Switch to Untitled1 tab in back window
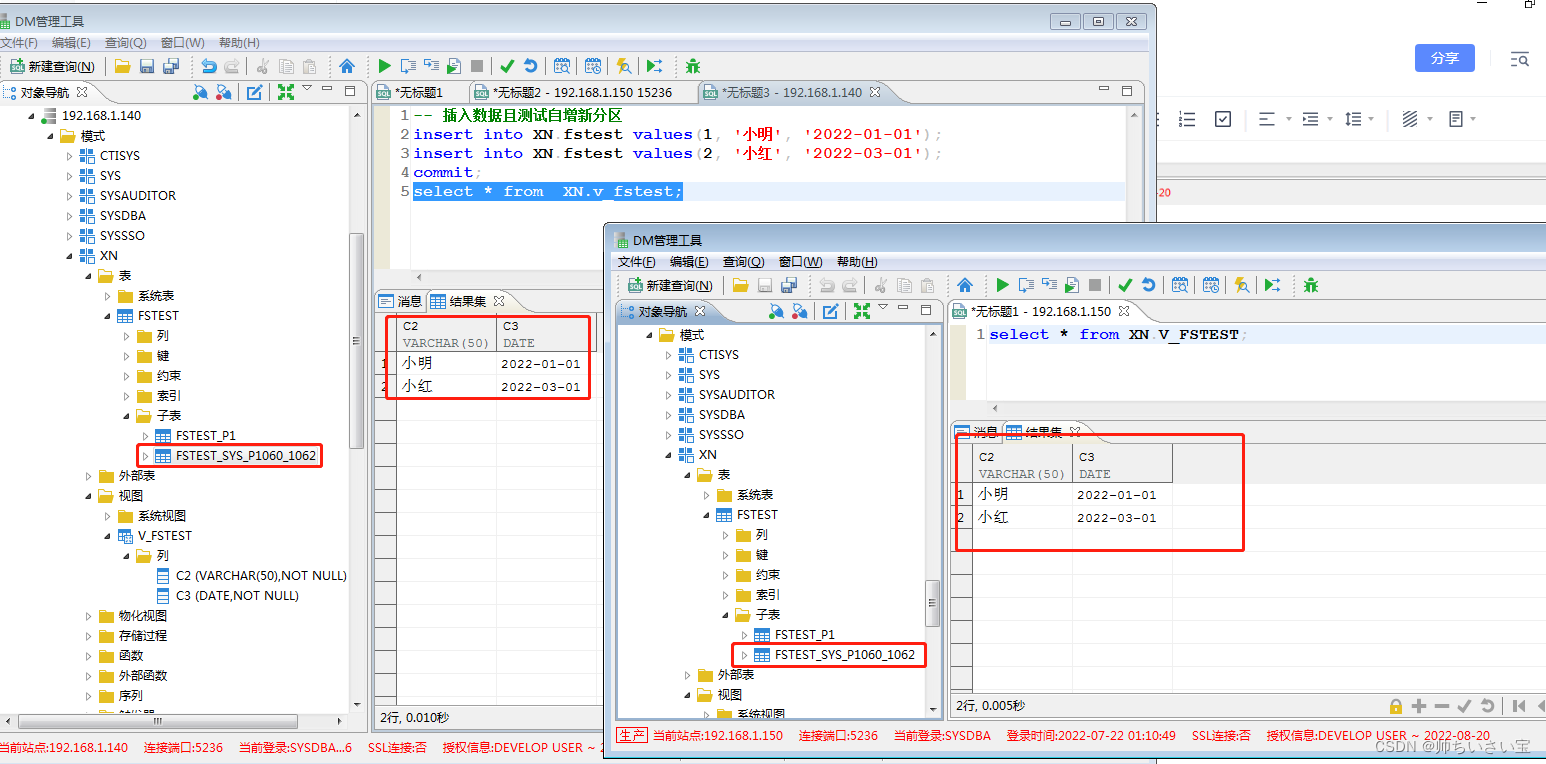Image resolution: width=1546 pixels, height=764 pixels. point(409,92)
